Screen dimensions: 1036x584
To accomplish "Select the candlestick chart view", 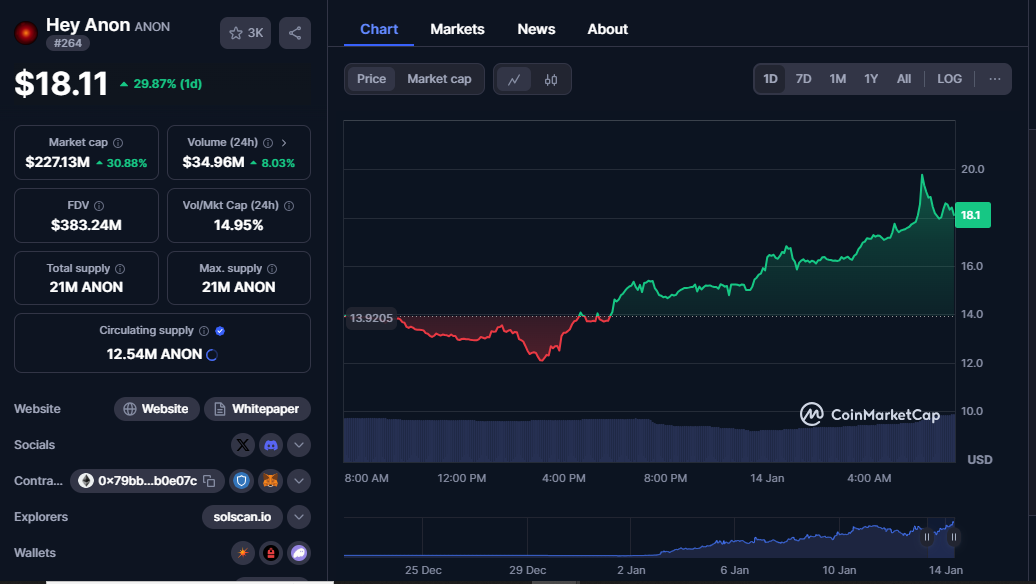I will [552, 79].
